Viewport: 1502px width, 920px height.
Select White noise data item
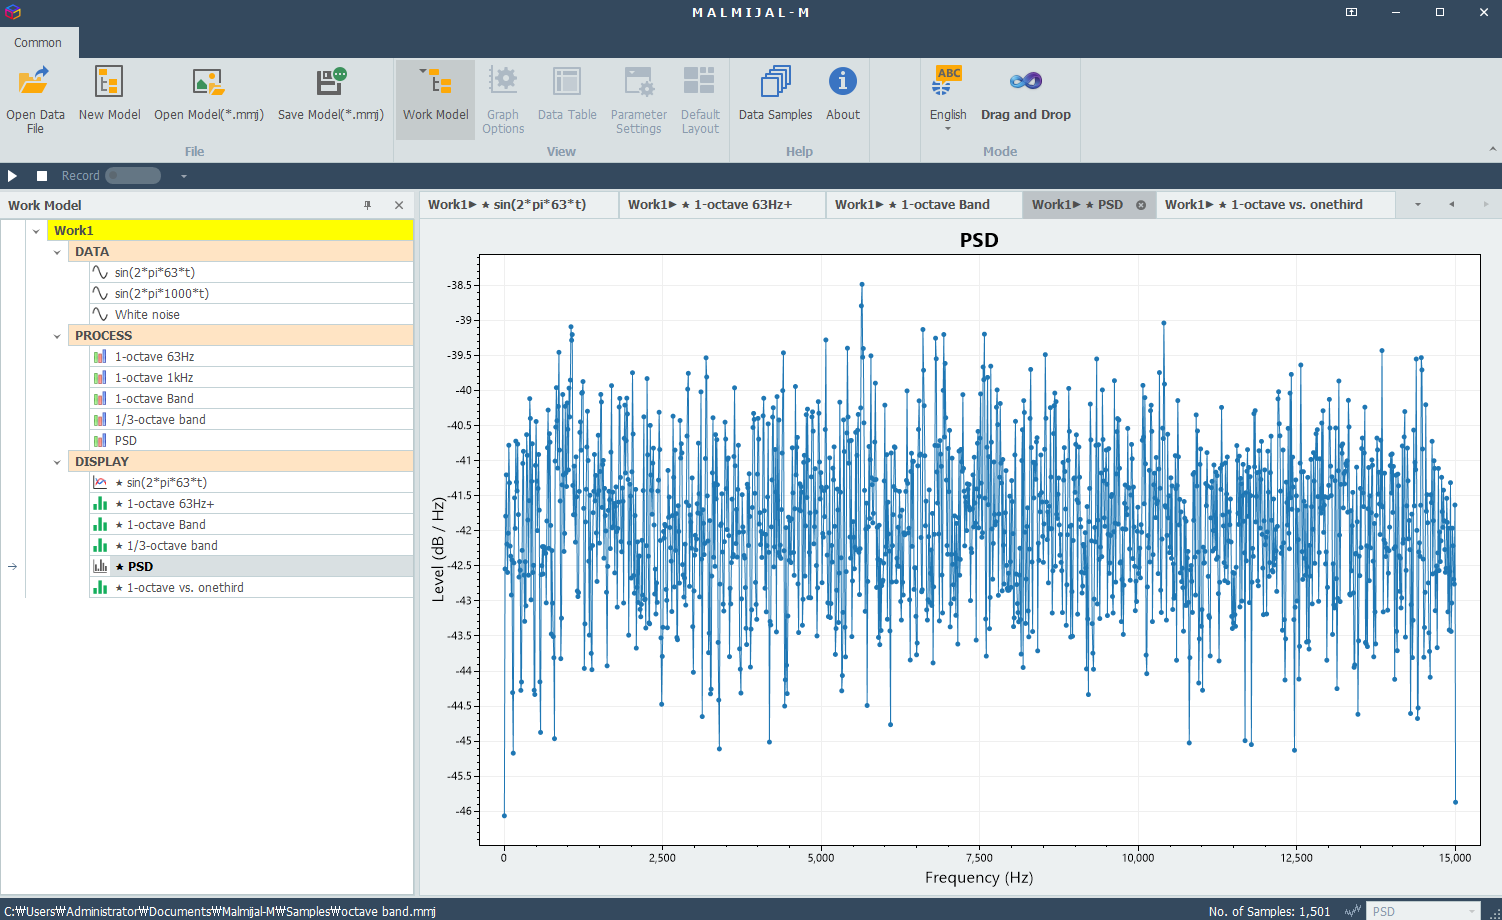coord(251,314)
